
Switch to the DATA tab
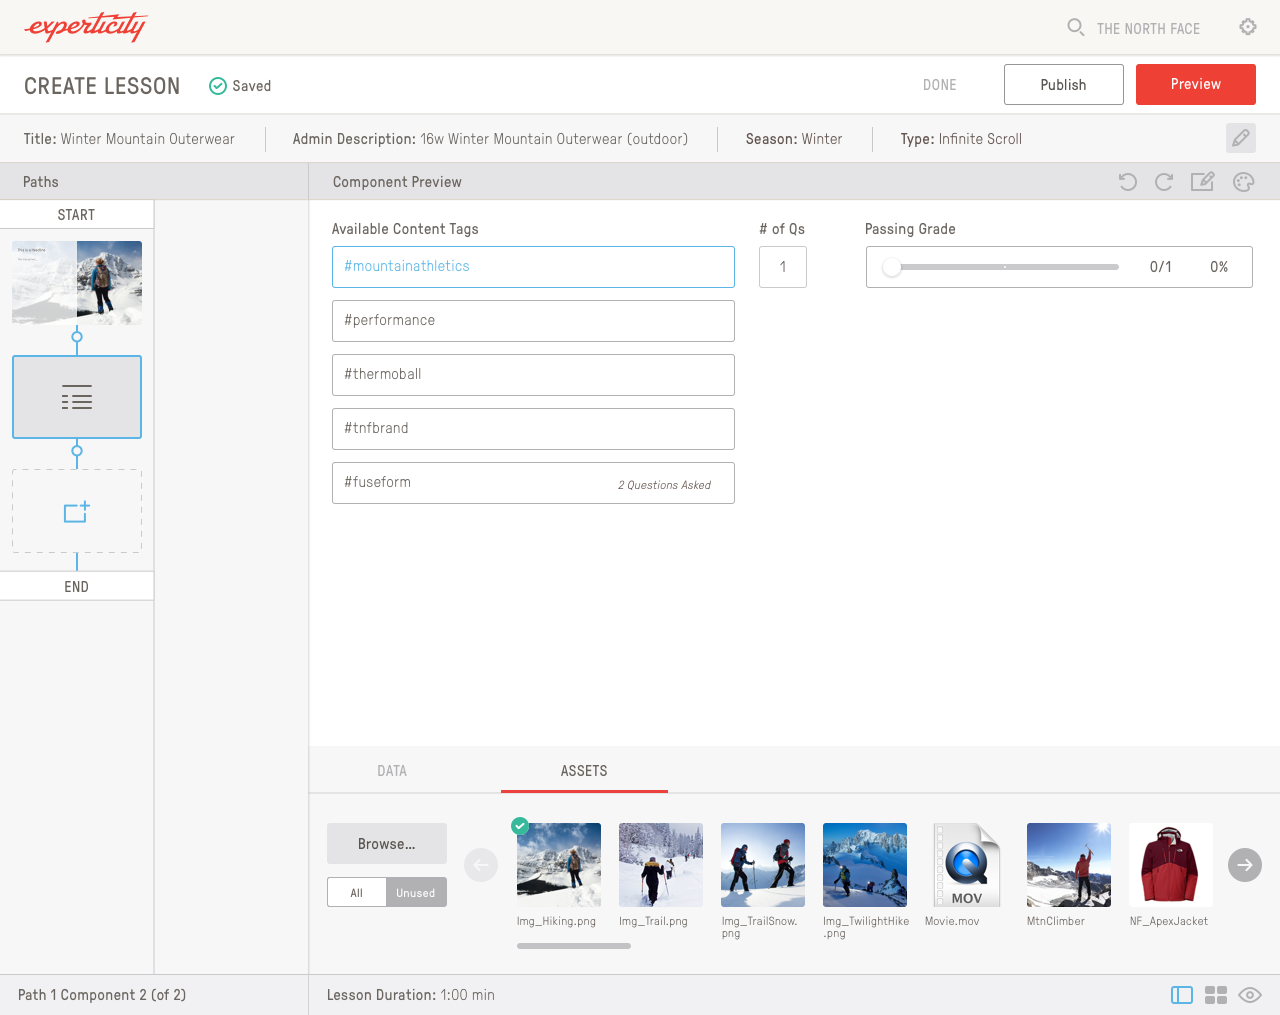tap(392, 771)
